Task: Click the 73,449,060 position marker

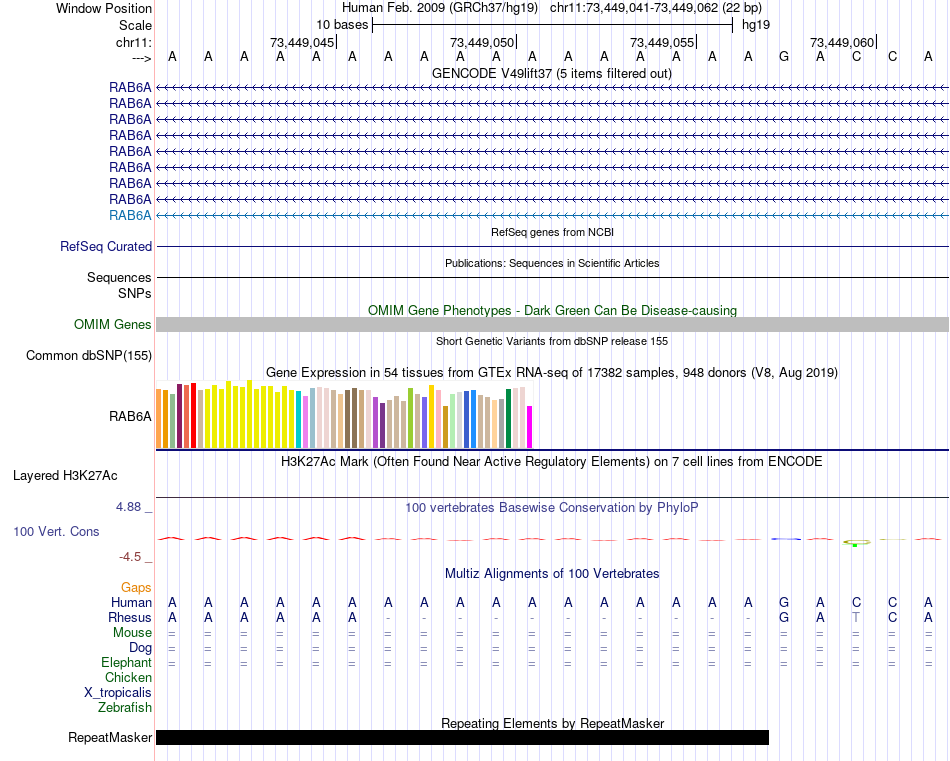Action: pos(842,42)
